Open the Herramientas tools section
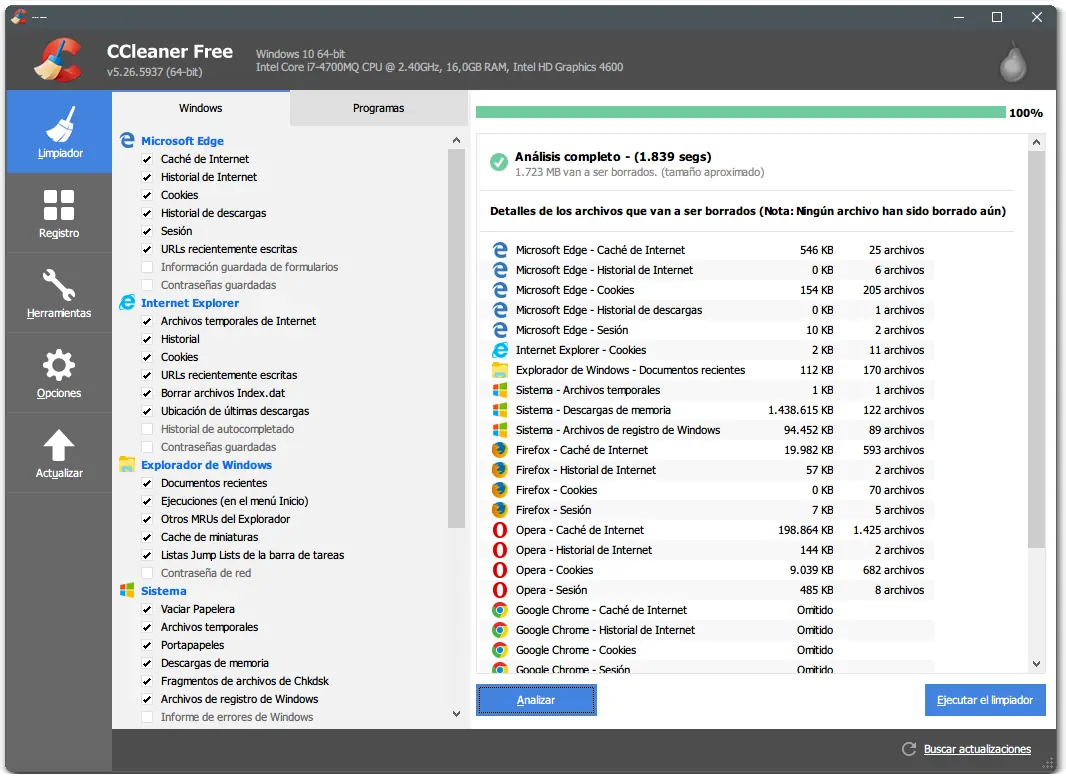1066x781 pixels. [x=59, y=294]
